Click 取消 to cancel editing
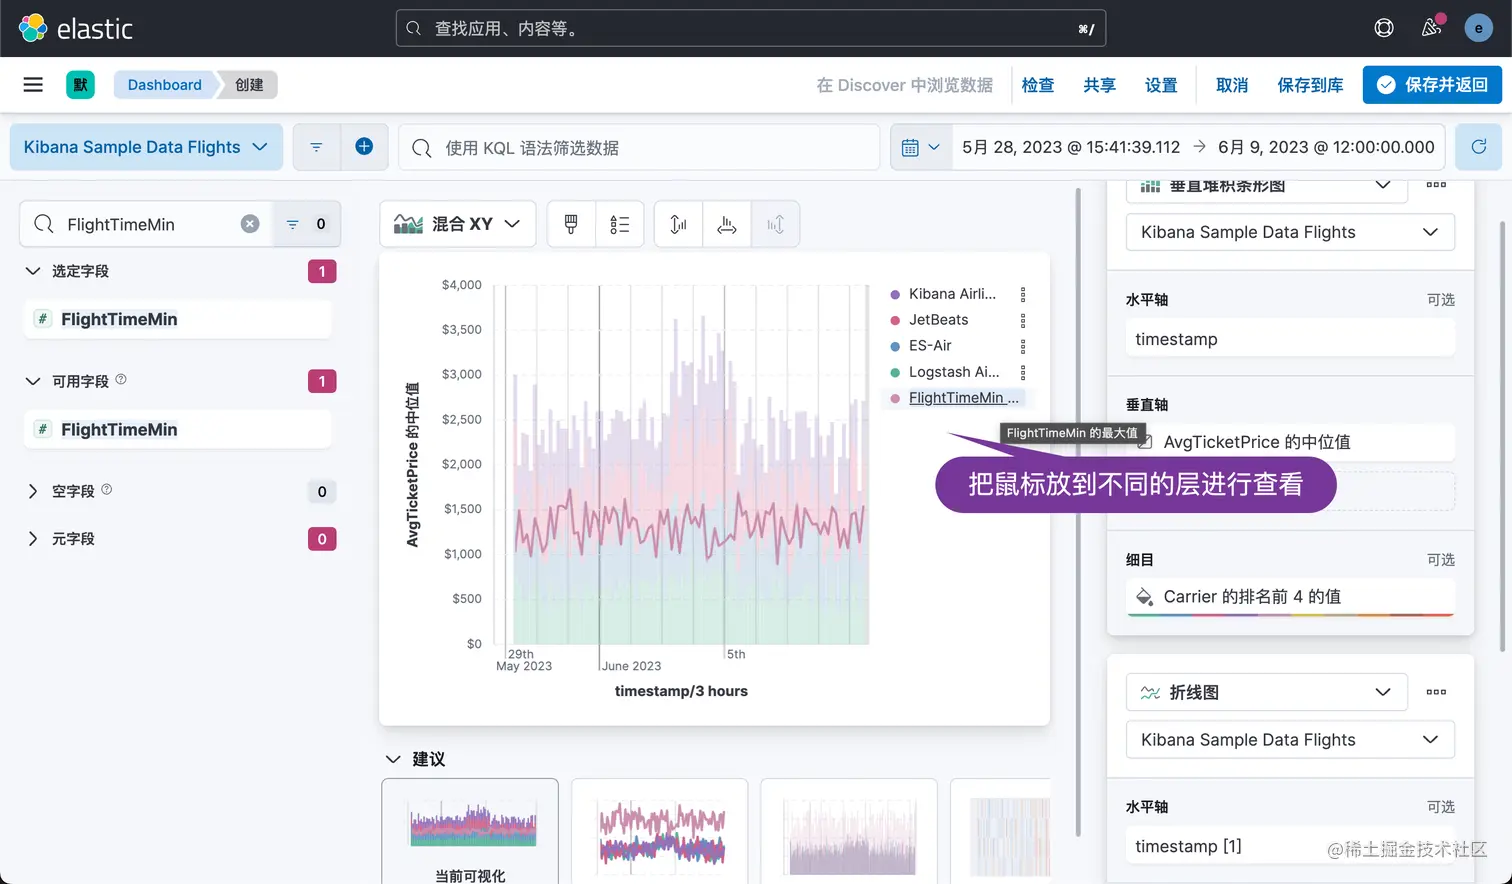 click(x=1232, y=85)
